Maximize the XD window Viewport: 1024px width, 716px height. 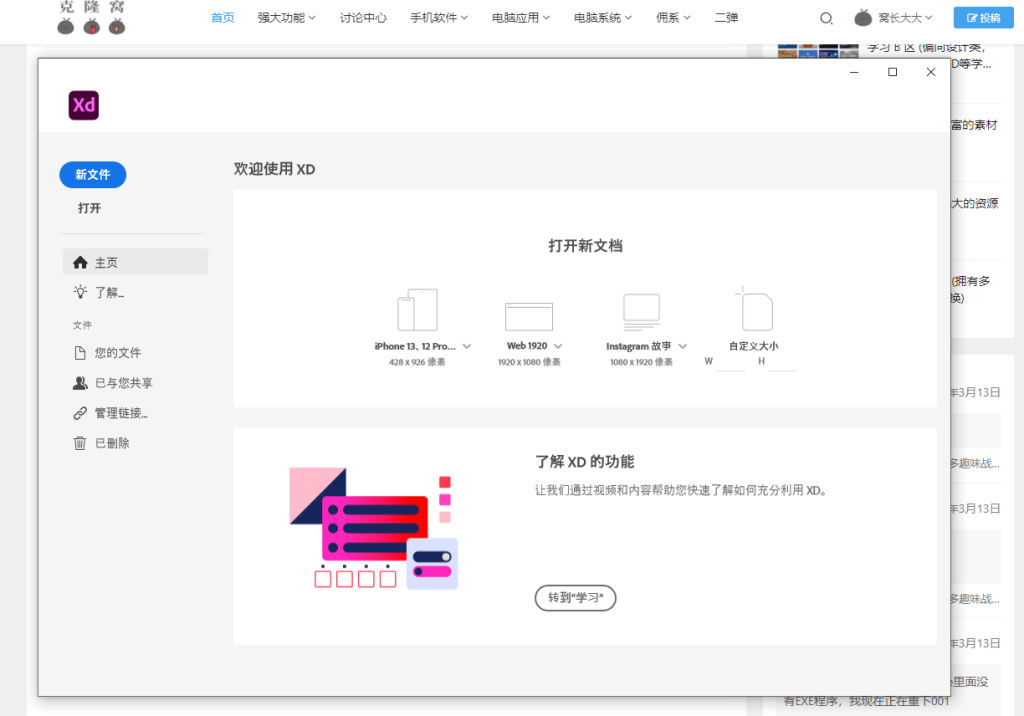892,72
